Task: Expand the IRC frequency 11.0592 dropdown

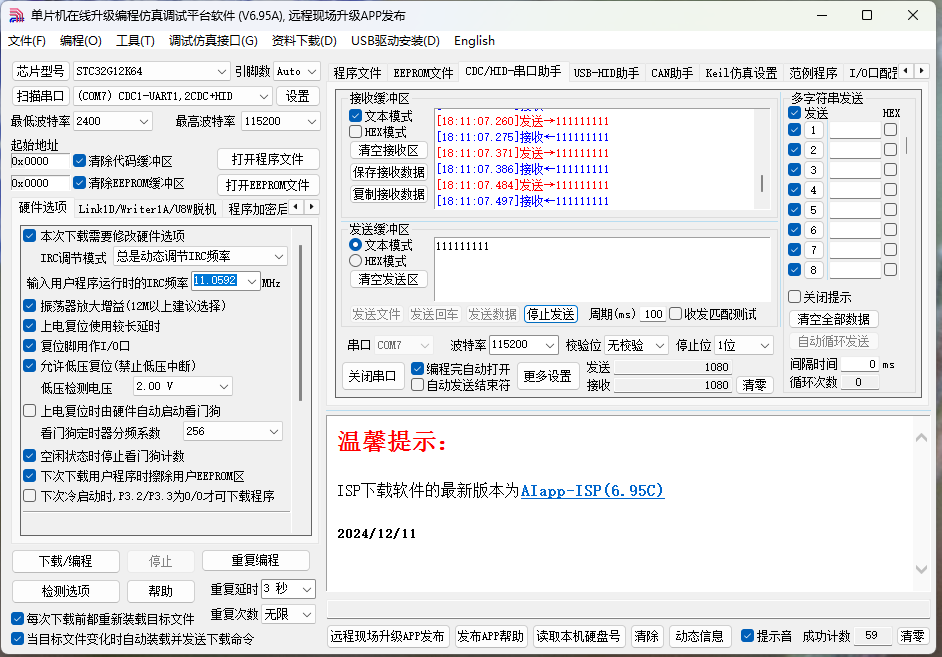Action: click(252, 281)
